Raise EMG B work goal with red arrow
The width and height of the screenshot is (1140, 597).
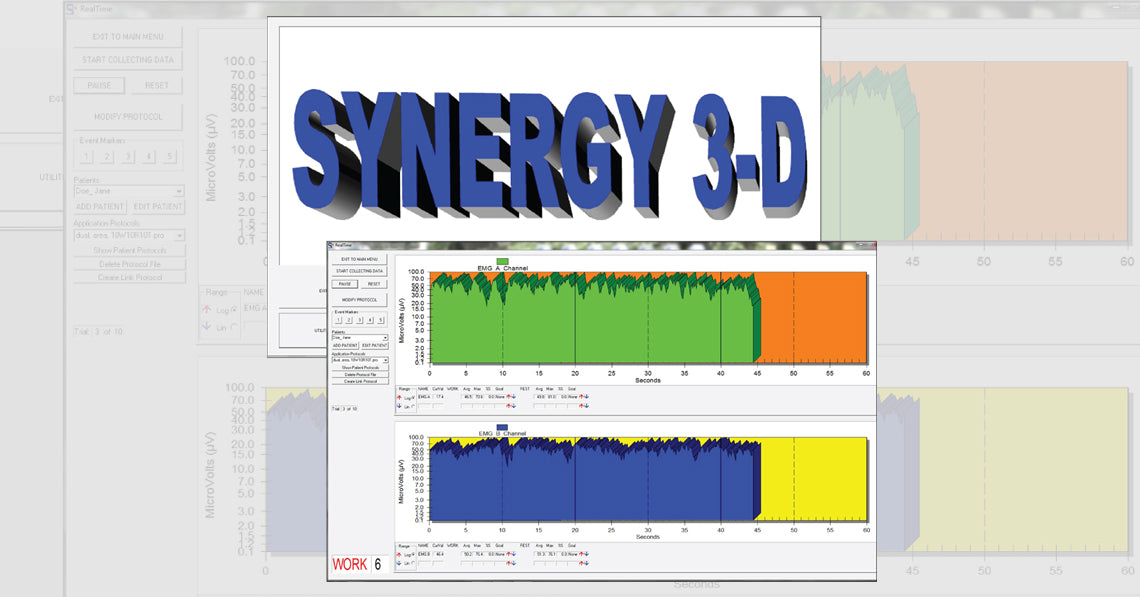tap(508, 554)
